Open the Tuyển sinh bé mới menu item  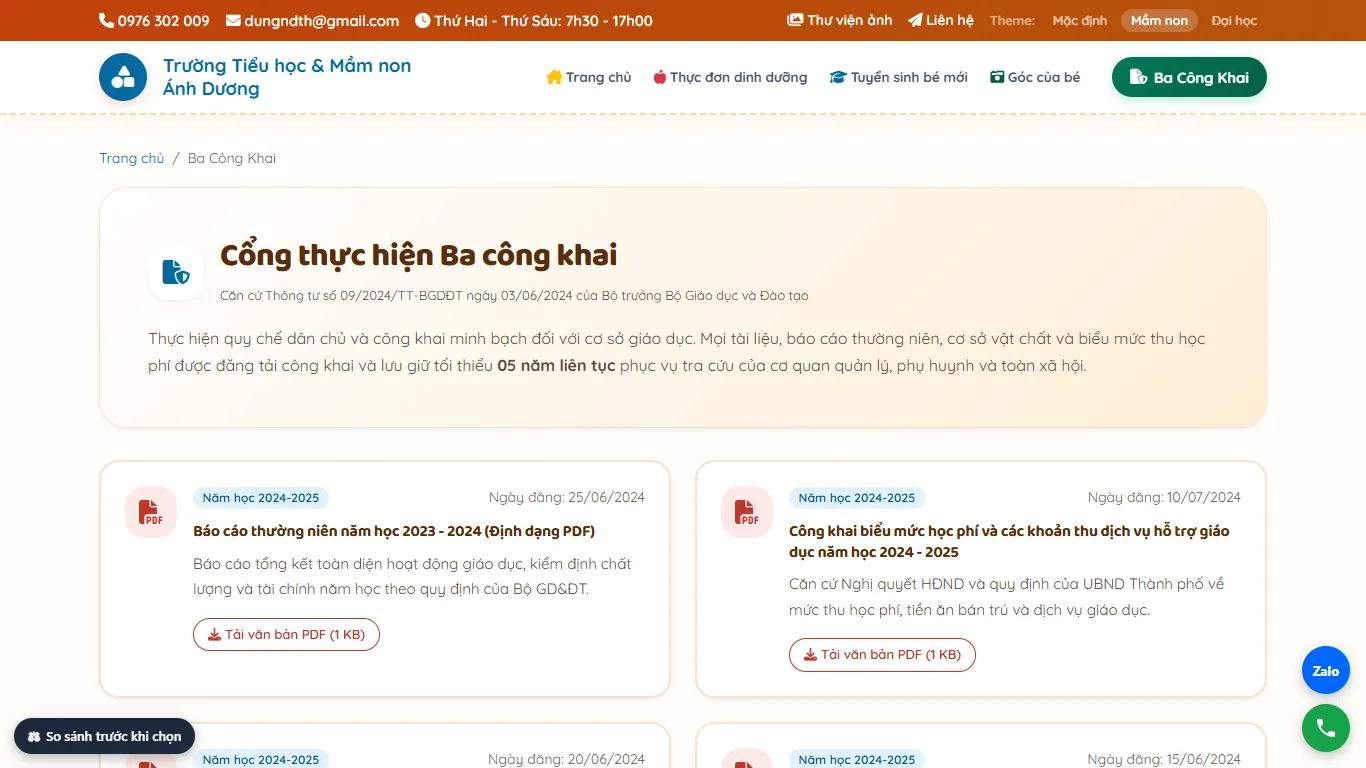pyautogui.click(x=899, y=77)
